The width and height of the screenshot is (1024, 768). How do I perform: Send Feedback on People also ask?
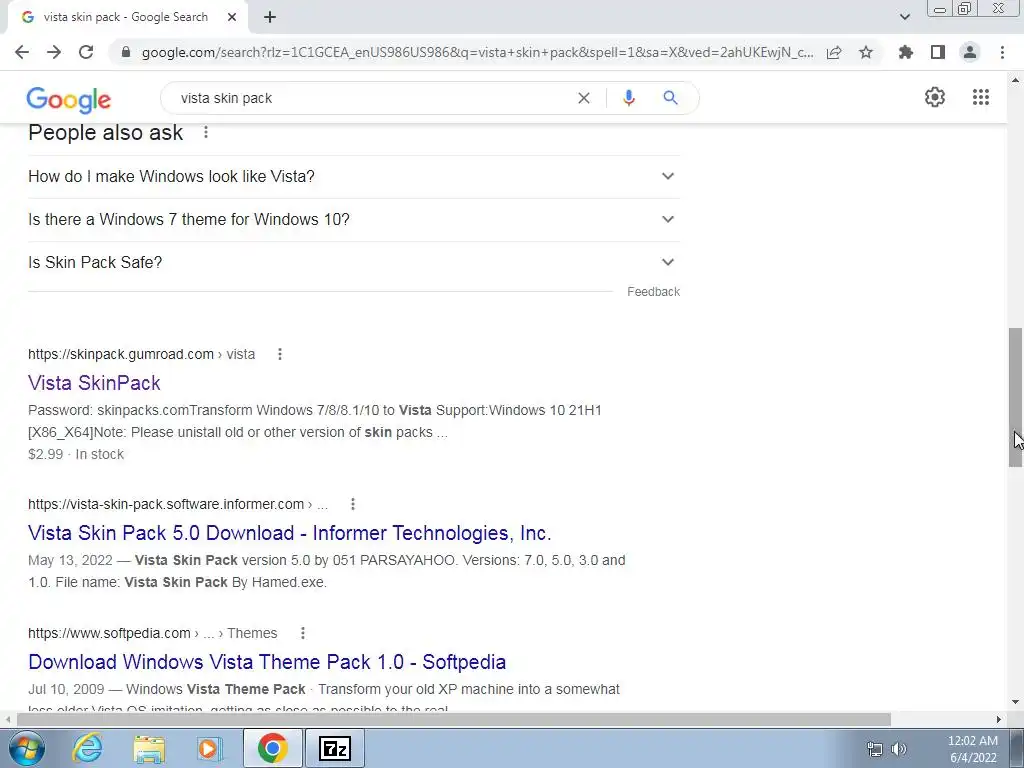pos(653,292)
